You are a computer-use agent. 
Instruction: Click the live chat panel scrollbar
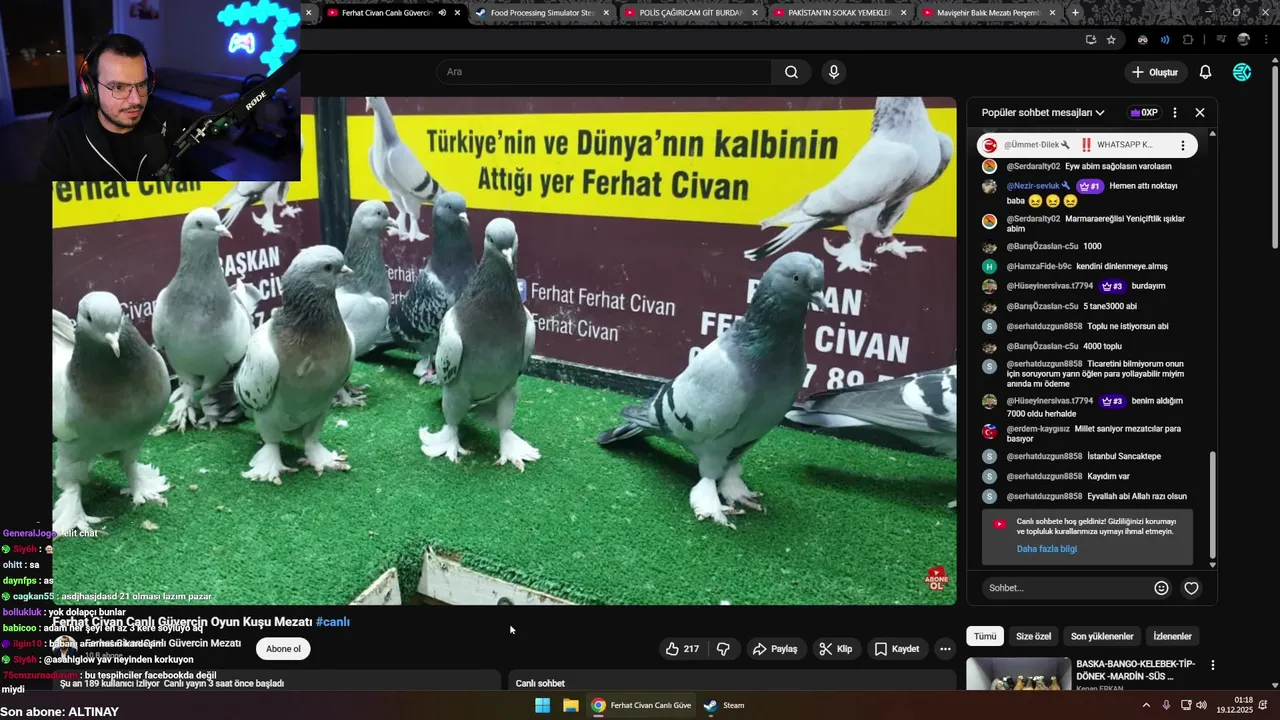point(1212,506)
